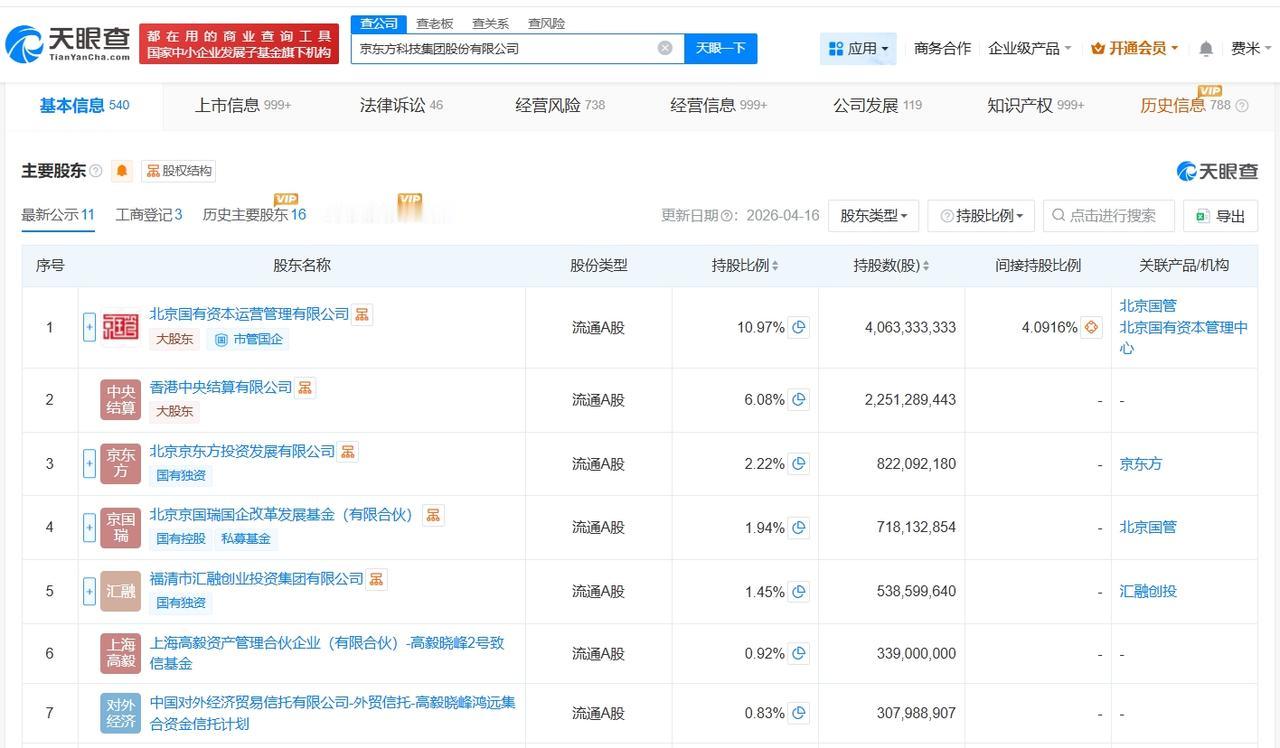Click the notification bell icon in header
The width and height of the screenshot is (1280, 748).
[x=1206, y=48]
